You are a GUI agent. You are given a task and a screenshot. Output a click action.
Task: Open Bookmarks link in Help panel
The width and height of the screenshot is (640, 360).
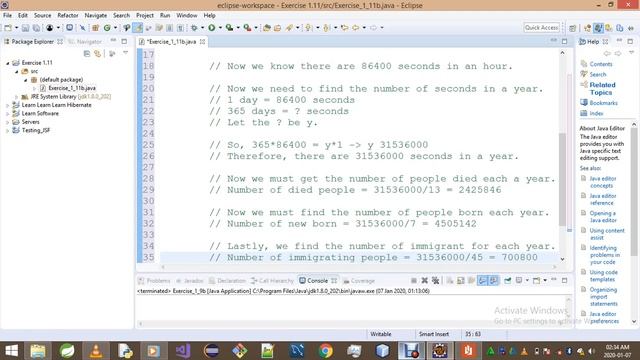pos(603,103)
